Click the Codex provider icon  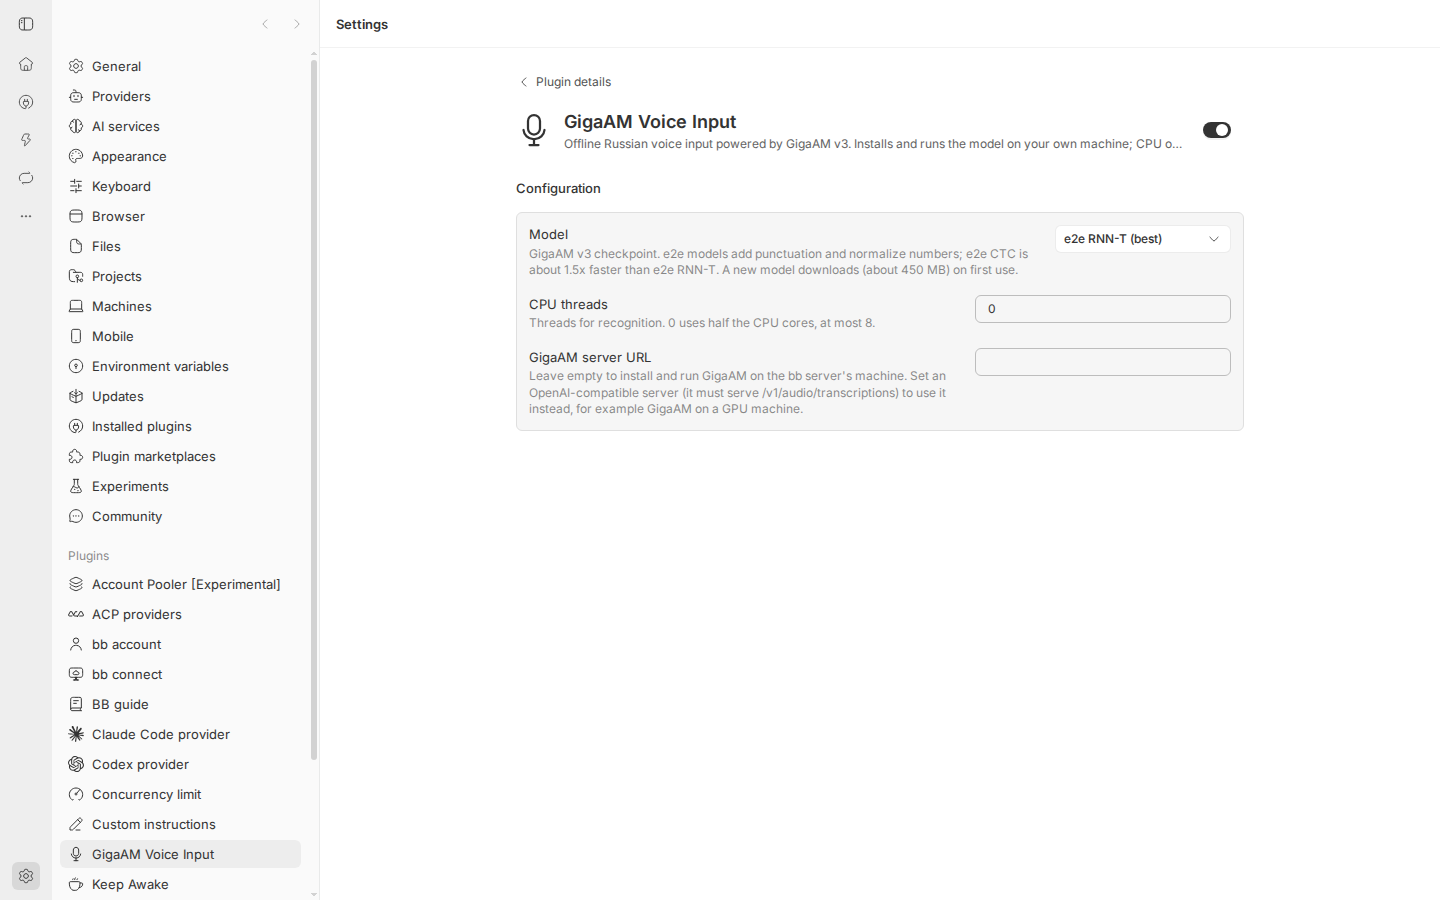coord(76,764)
